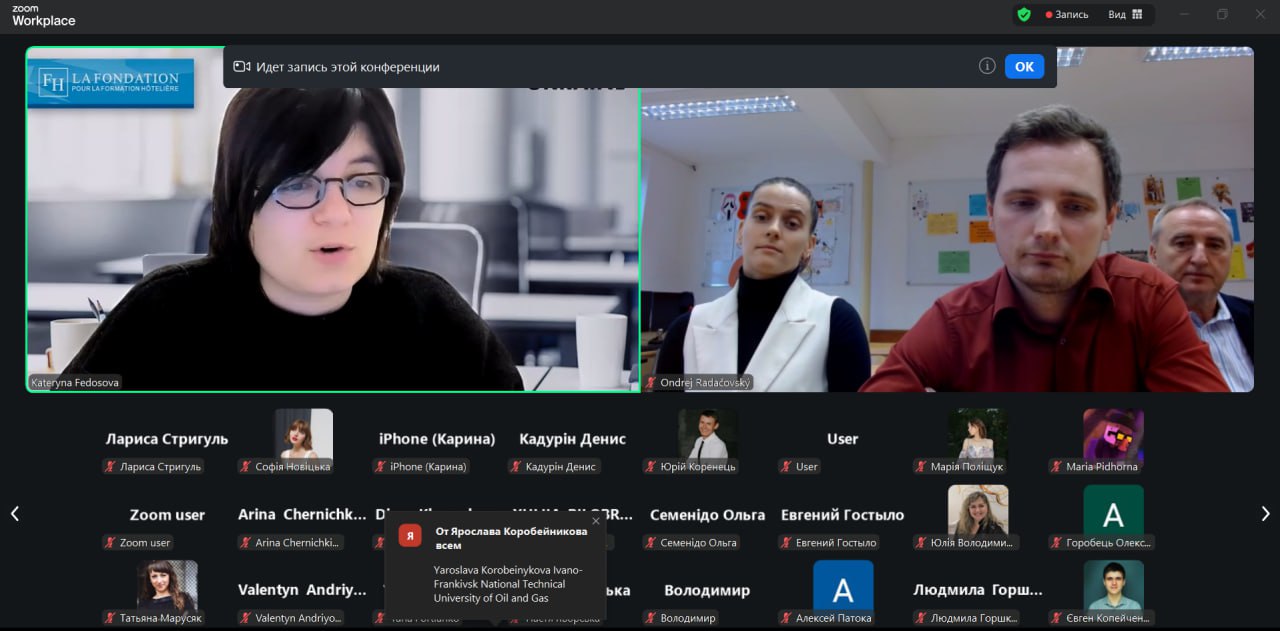Click the small Людмила Горшк... name label
Screen dimensions: 1280x631
[x=974, y=618]
